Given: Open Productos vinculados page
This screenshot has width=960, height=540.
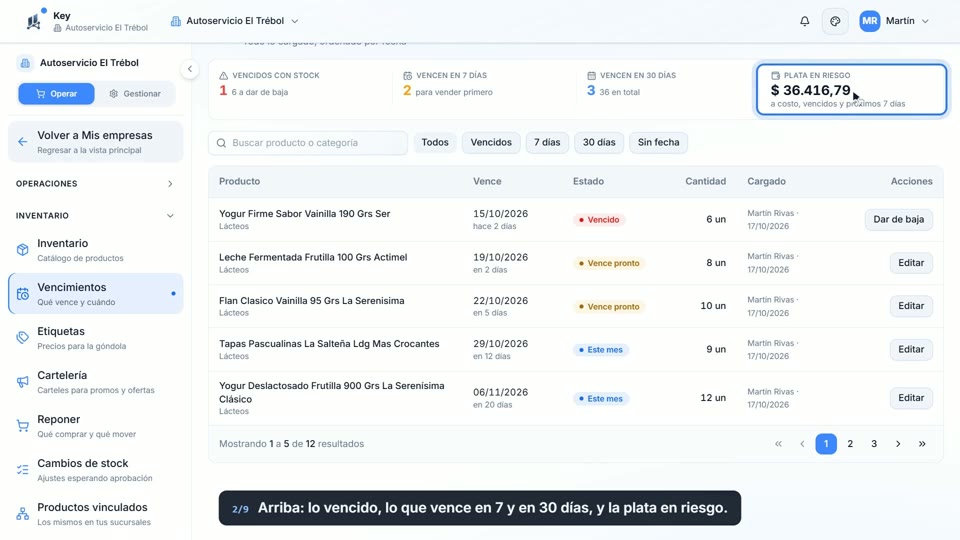Looking at the screenshot, I should point(96,514).
